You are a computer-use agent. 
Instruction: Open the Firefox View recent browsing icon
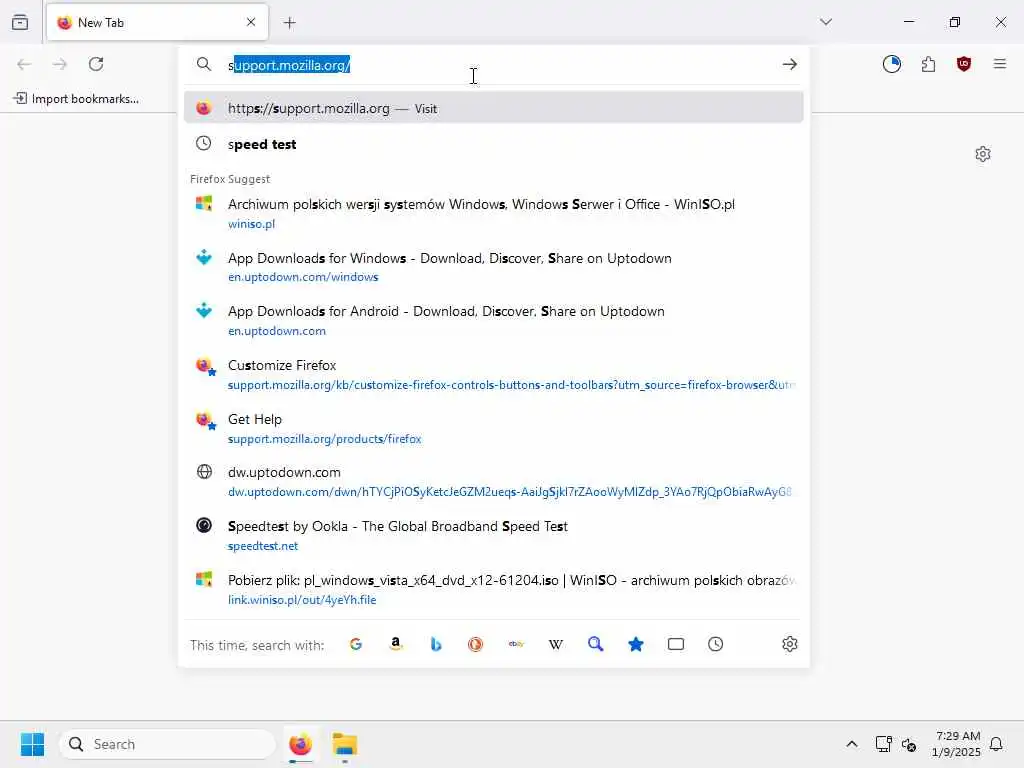(20, 22)
